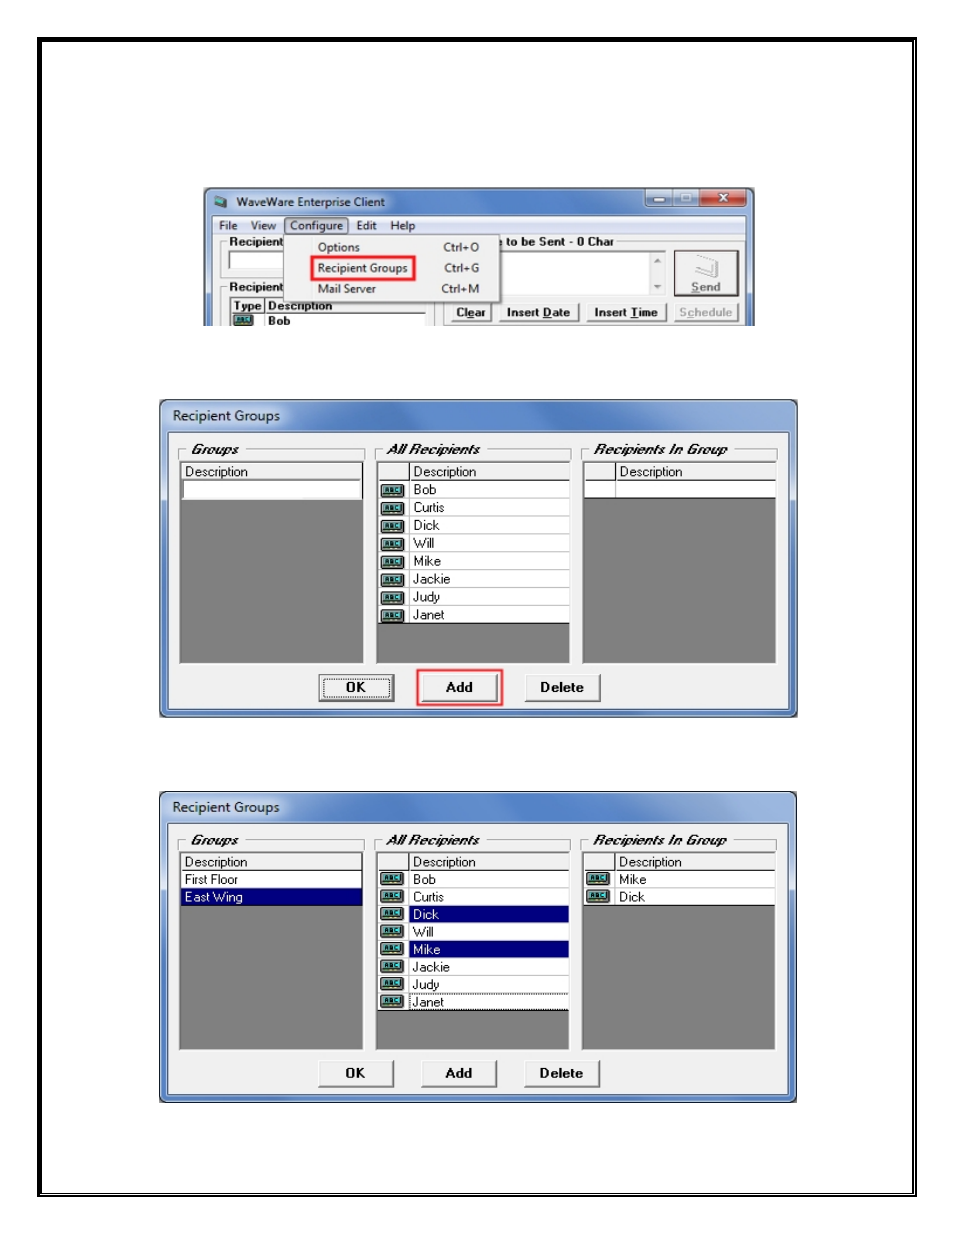Click the Send button
This screenshot has height=1235, width=954.
pos(706,273)
